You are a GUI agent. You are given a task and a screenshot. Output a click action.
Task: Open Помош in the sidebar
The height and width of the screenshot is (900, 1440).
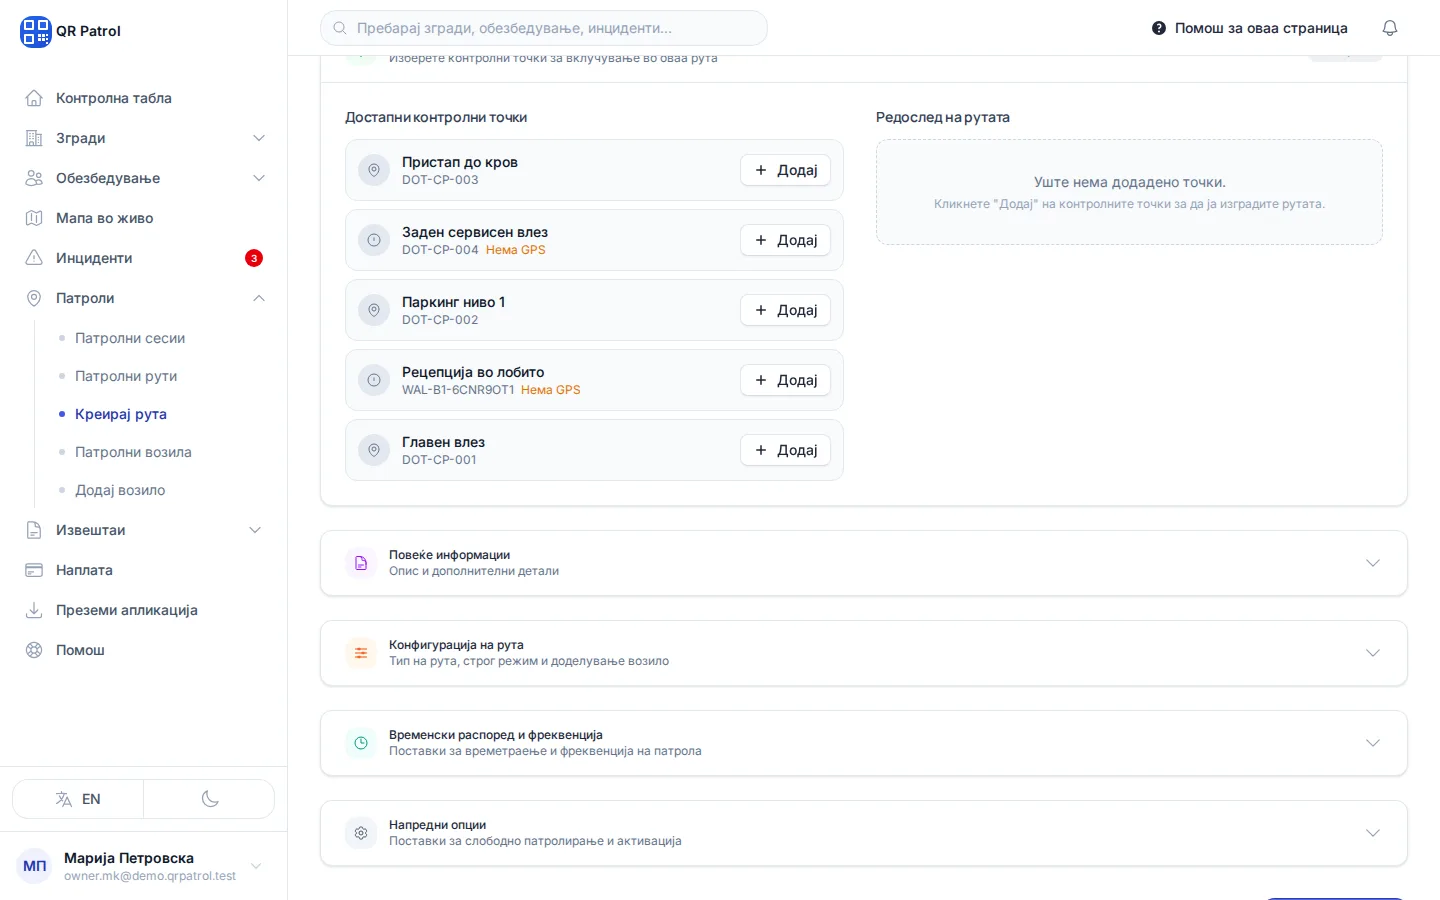[144, 650]
